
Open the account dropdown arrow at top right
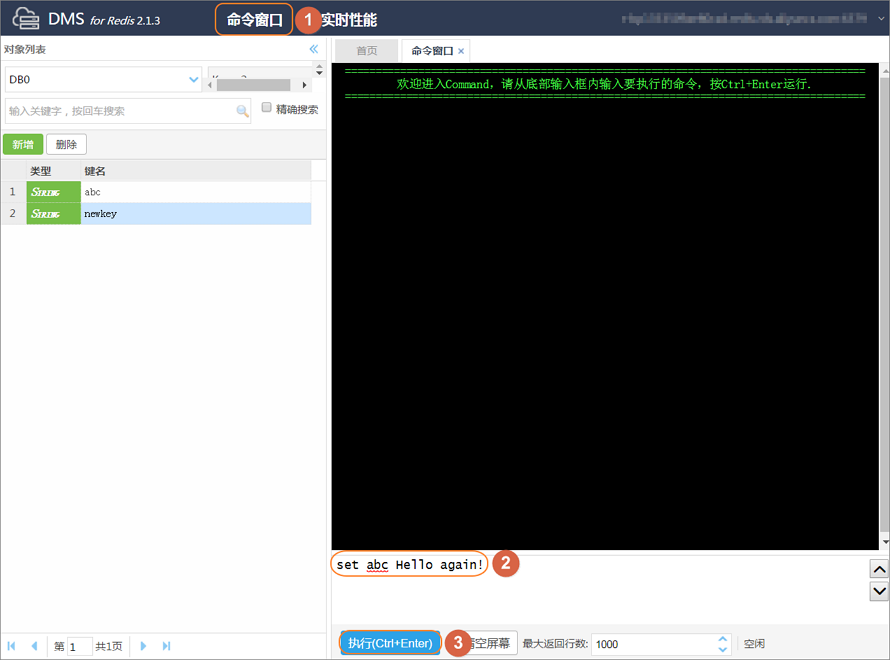tap(881, 18)
